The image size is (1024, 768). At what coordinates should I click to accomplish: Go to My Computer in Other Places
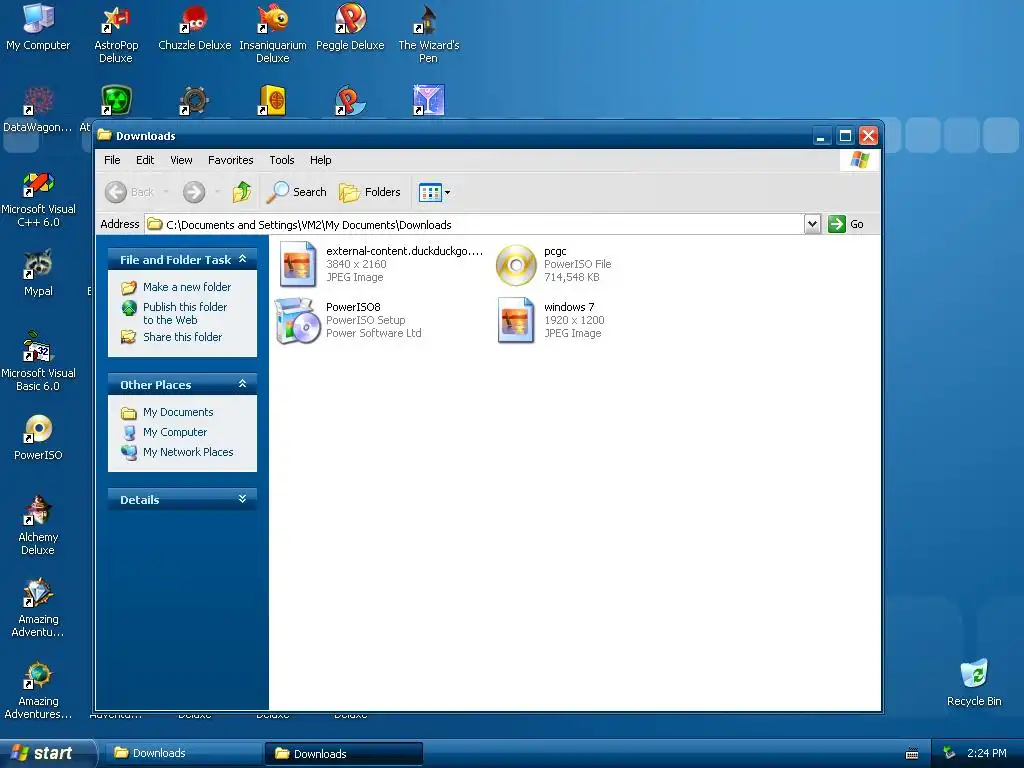coord(164,432)
